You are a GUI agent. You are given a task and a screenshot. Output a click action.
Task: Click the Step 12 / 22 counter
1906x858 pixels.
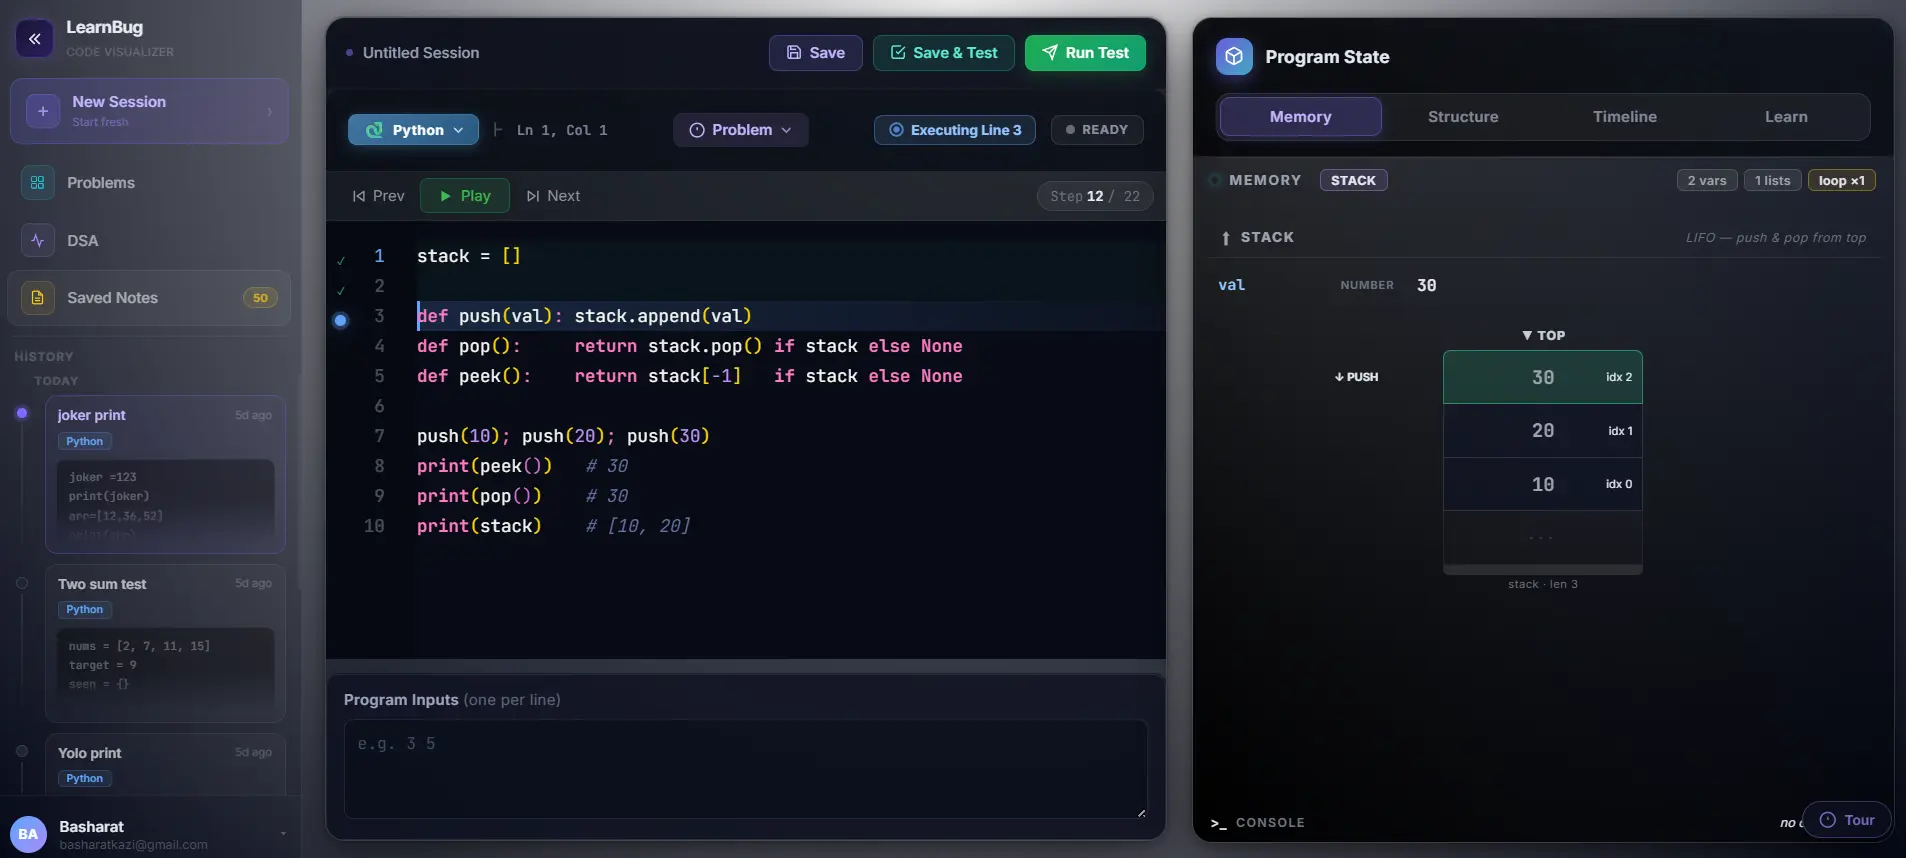click(1095, 196)
